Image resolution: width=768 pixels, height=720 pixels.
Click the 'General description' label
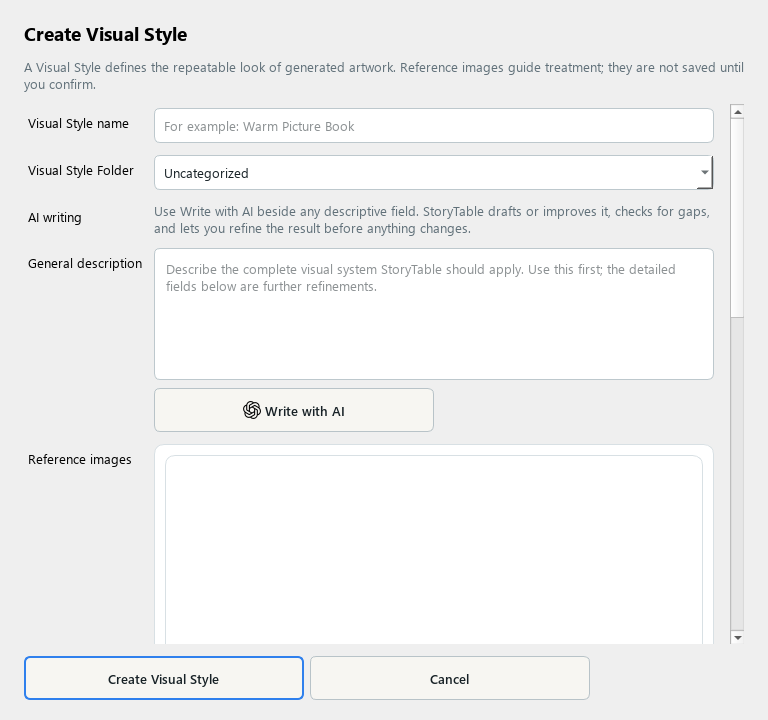point(85,264)
